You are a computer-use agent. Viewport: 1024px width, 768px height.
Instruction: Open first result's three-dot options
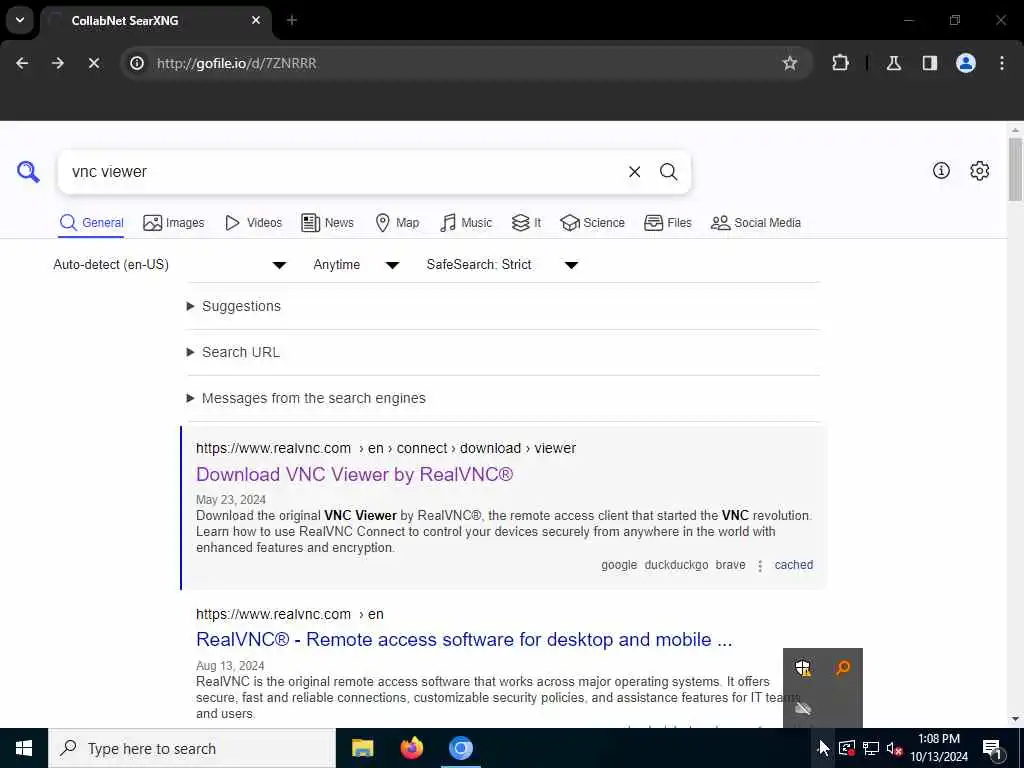point(760,566)
